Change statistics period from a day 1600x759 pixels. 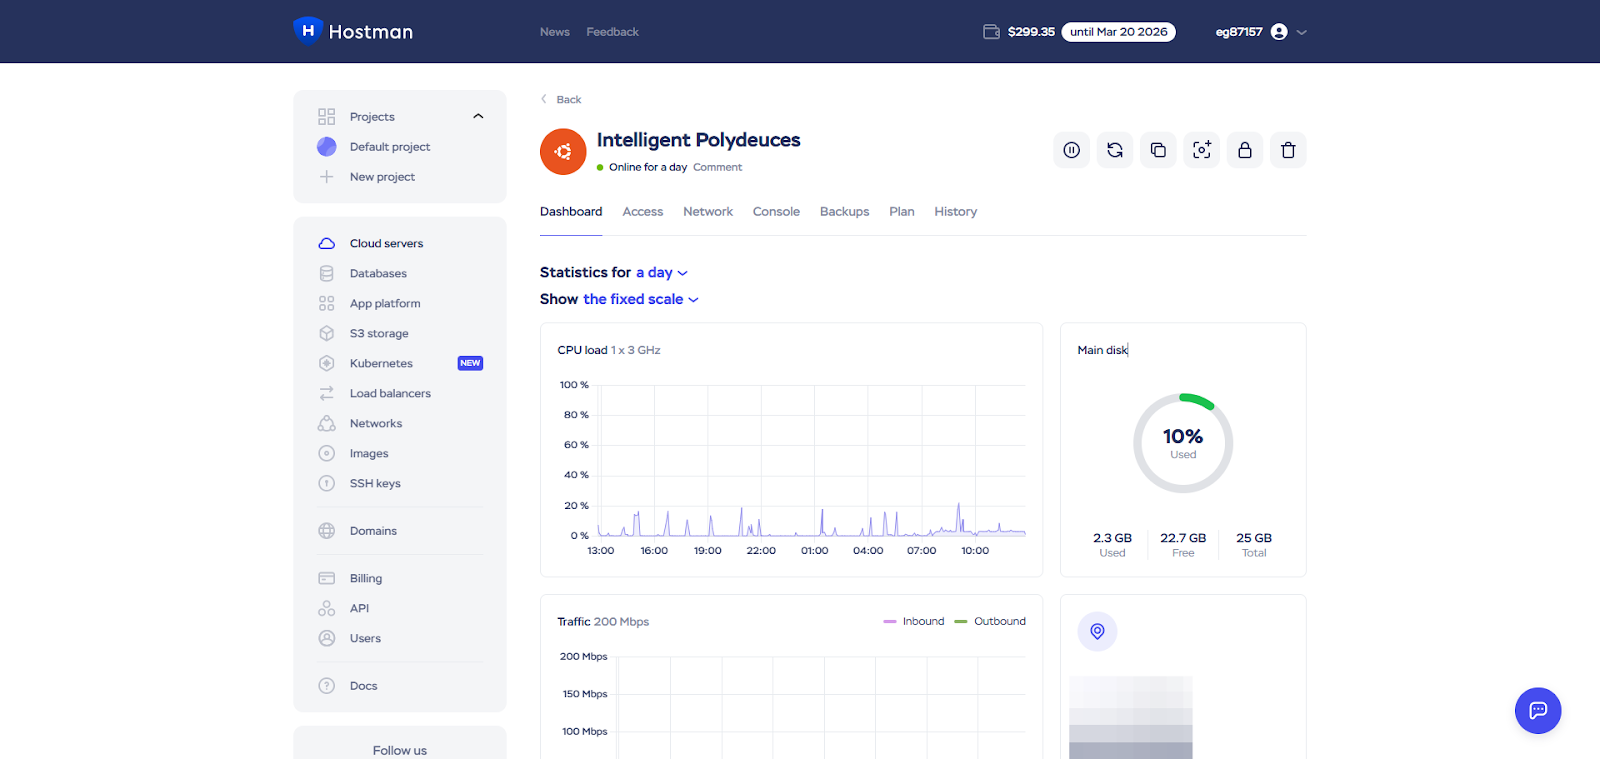[662, 273]
